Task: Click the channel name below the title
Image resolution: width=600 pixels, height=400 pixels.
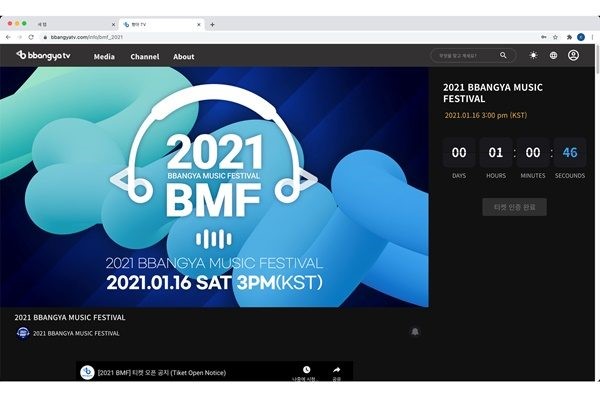Action: click(x=79, y=333)
